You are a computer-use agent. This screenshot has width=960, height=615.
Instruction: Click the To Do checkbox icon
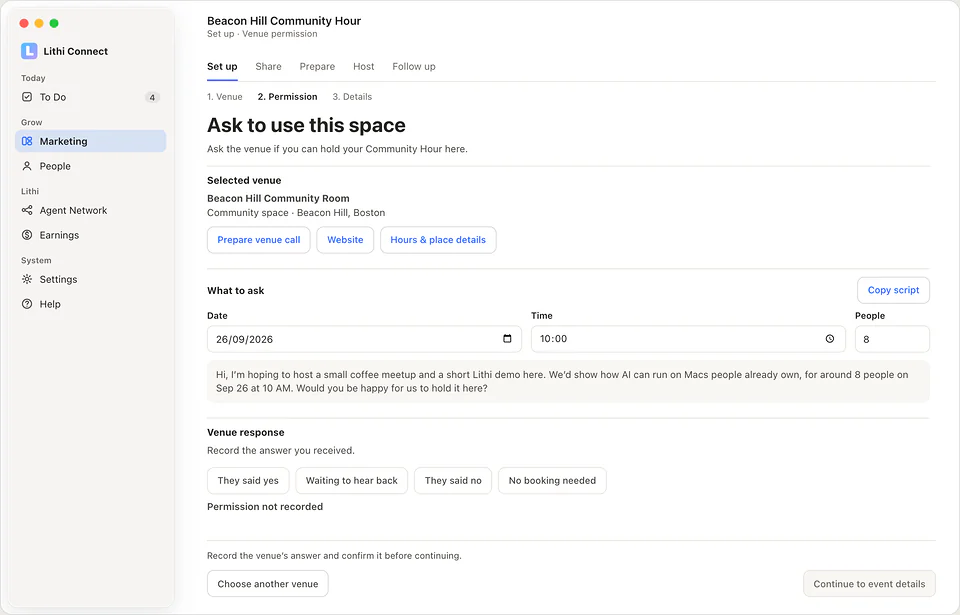click(27, 97)
